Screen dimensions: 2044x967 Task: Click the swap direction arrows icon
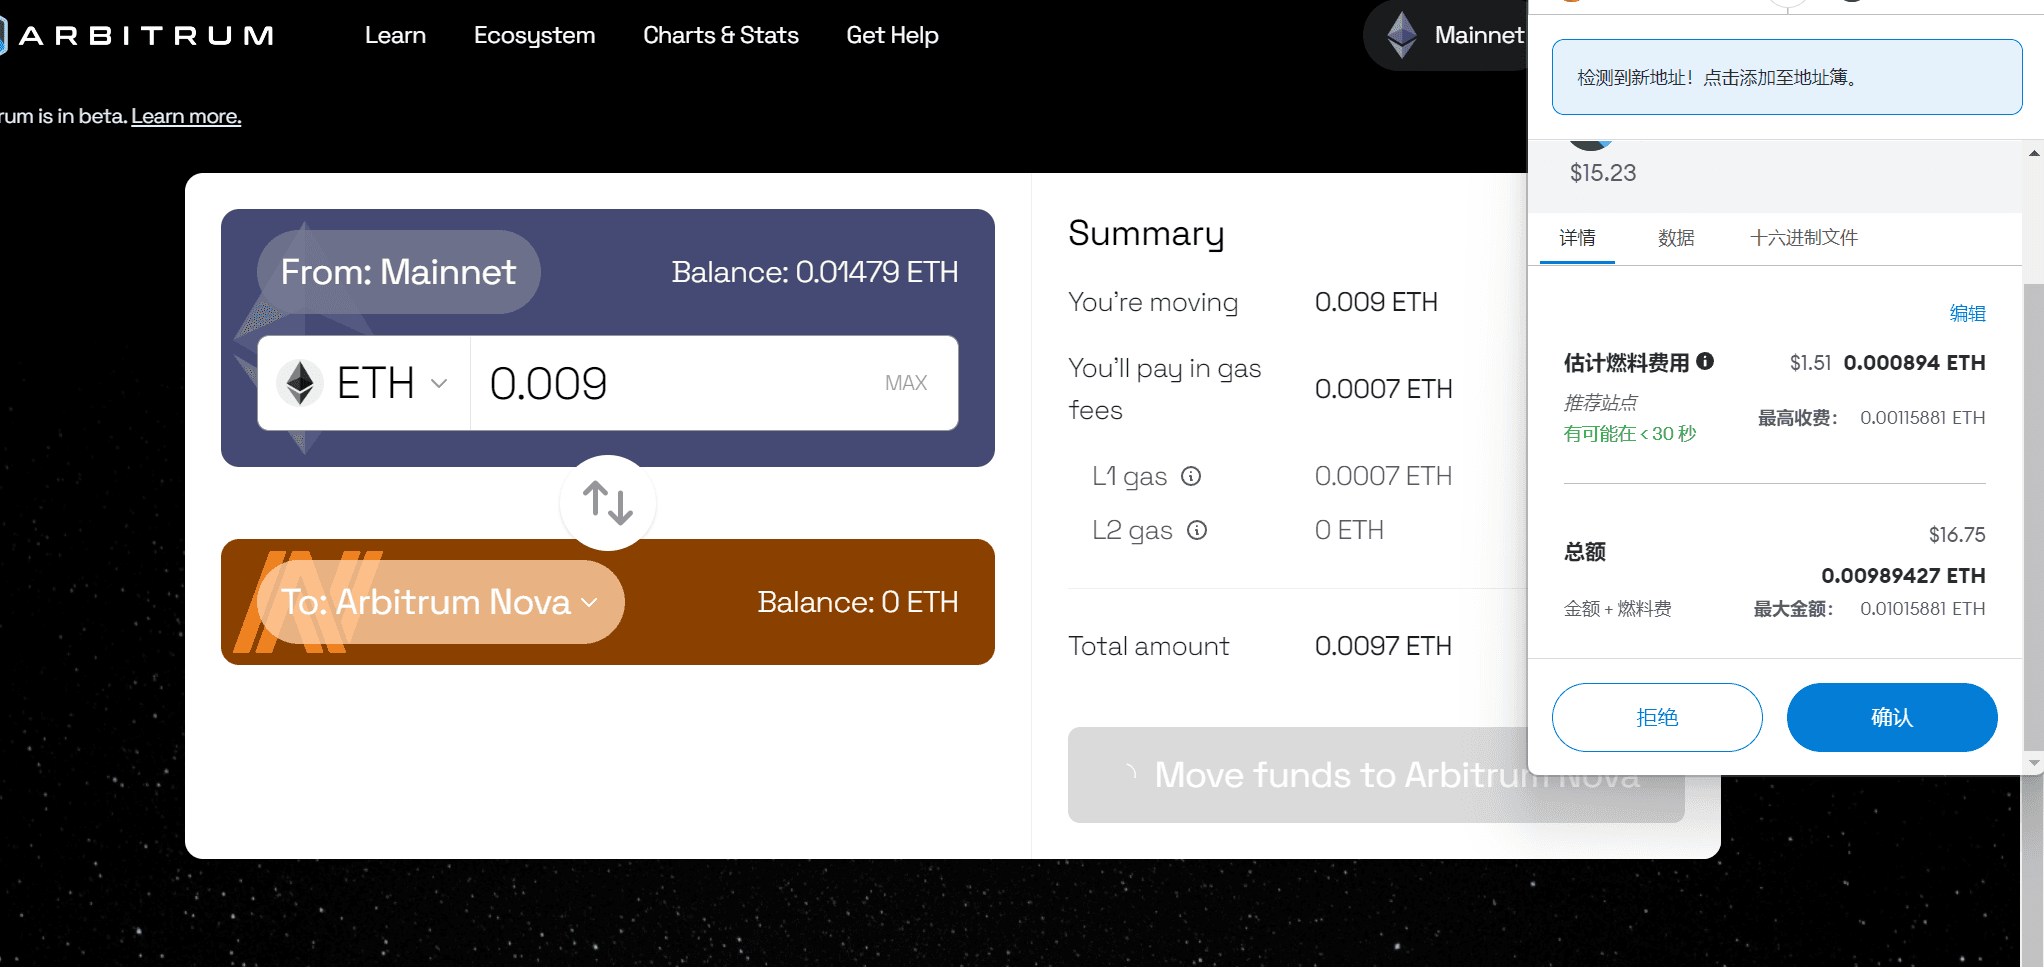click(x=608, y=503)
